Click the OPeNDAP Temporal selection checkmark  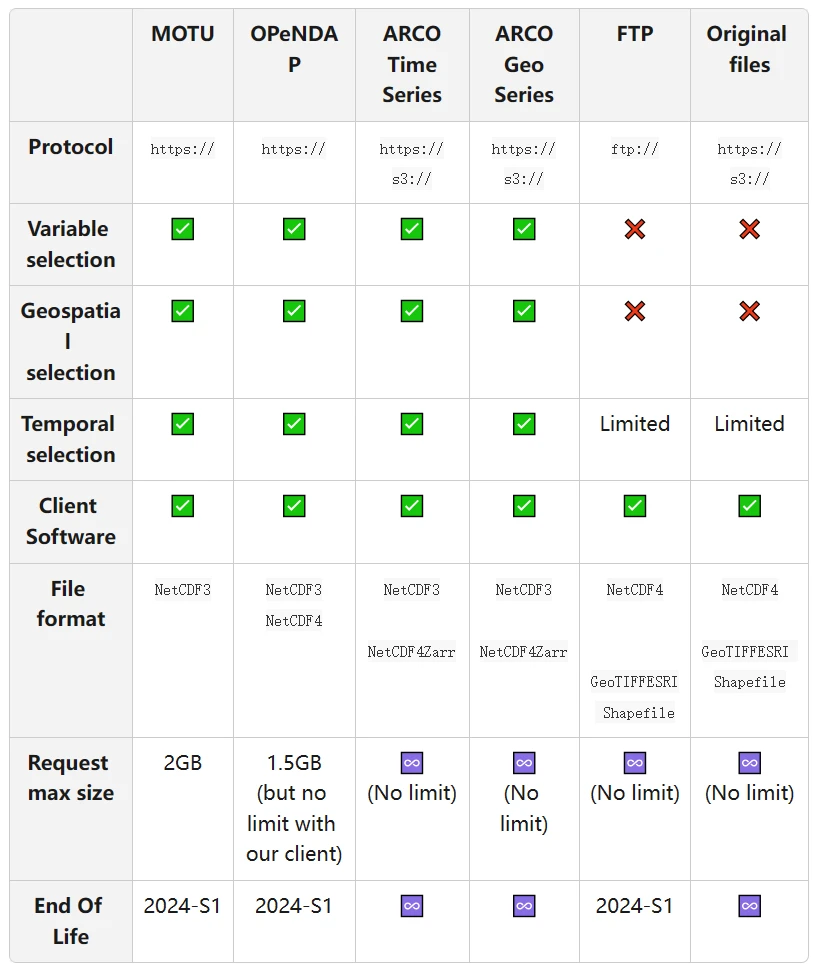tap(294, 424)
